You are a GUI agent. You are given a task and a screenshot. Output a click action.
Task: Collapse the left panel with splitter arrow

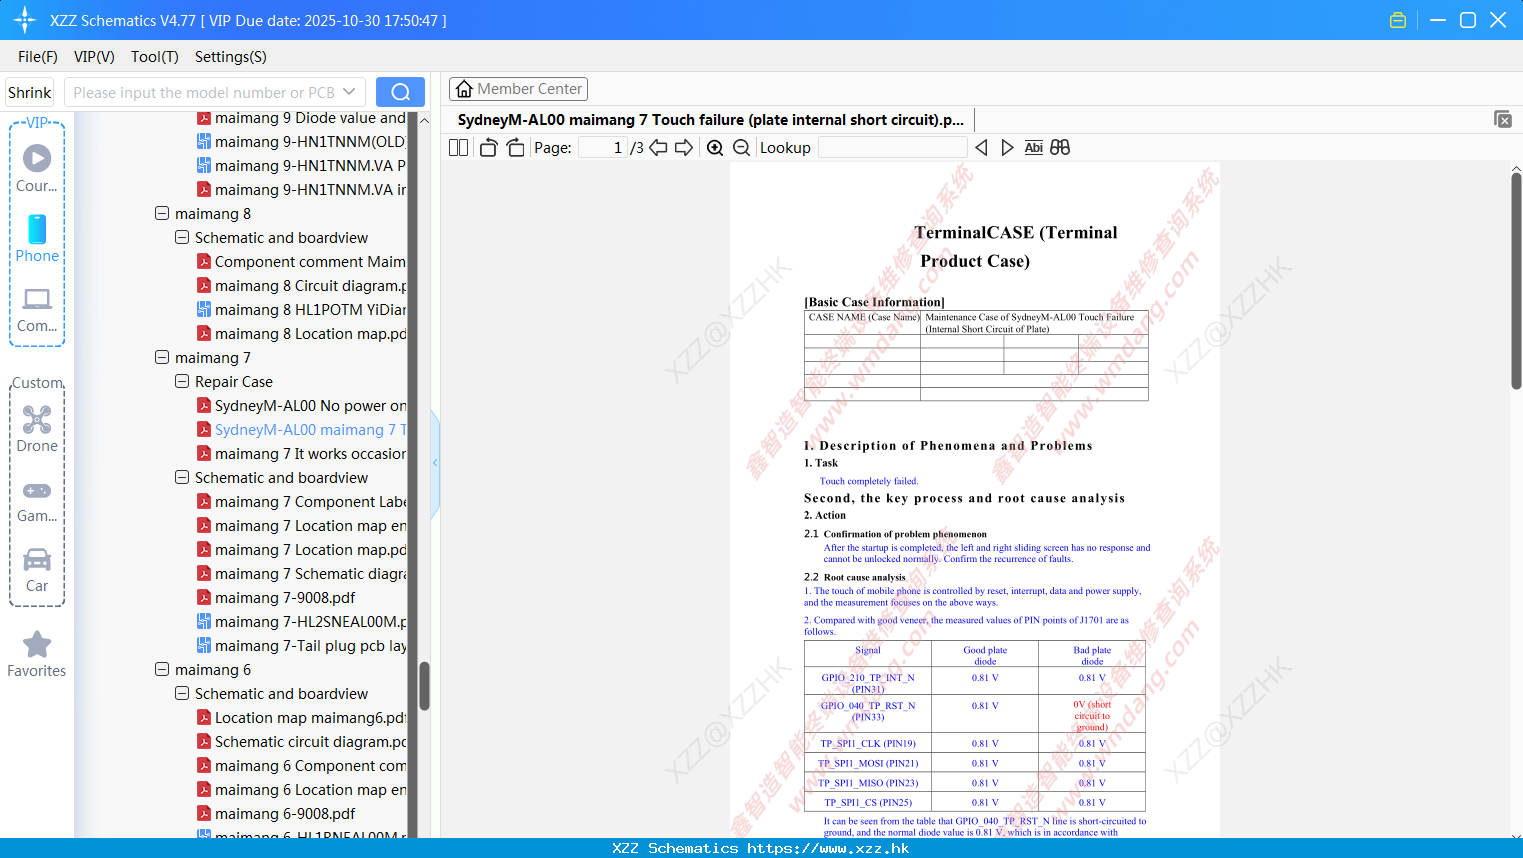coord(435,463)
